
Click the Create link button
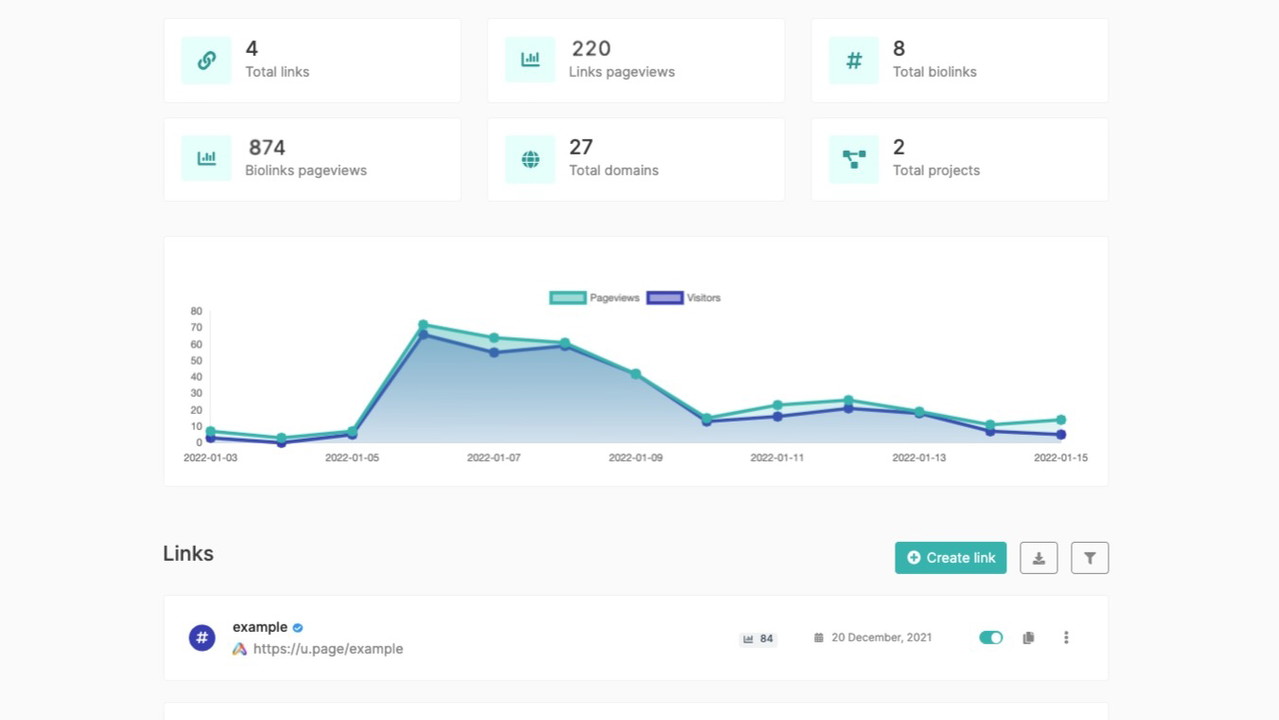point(950,558)
